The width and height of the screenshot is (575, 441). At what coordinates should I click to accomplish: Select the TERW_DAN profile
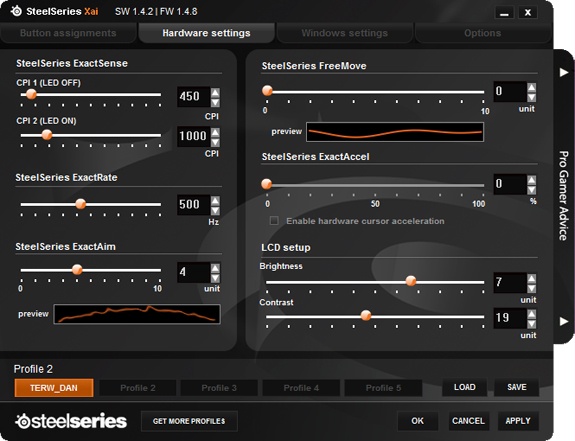tap(54, 388)
